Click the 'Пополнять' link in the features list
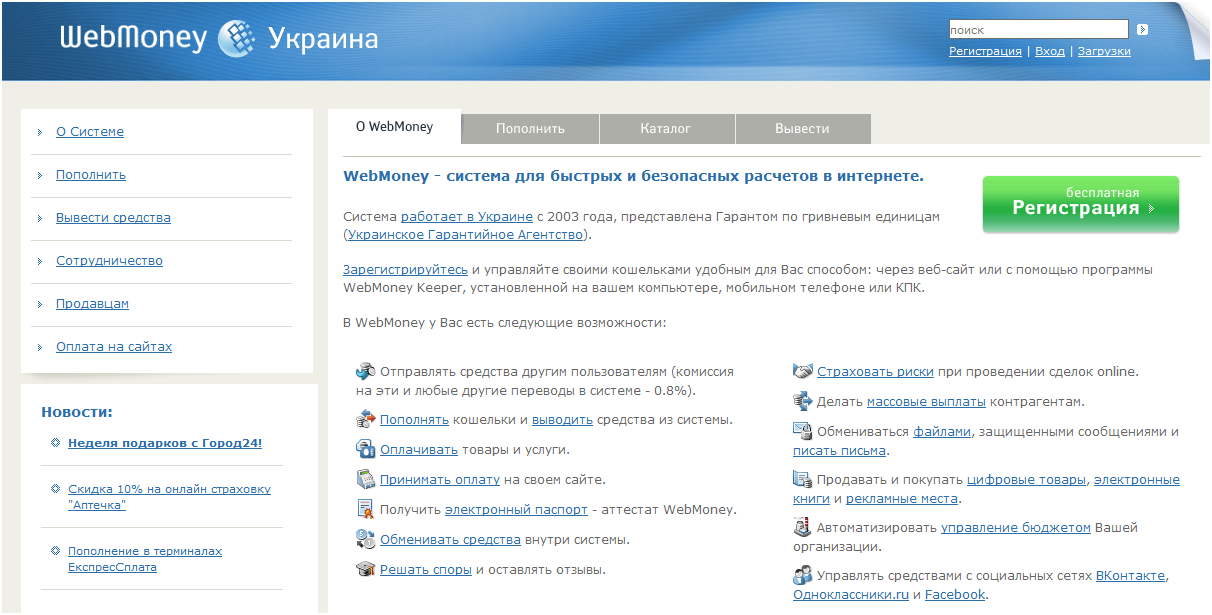Screen dimensions: 1212x615 pos(415,420)
